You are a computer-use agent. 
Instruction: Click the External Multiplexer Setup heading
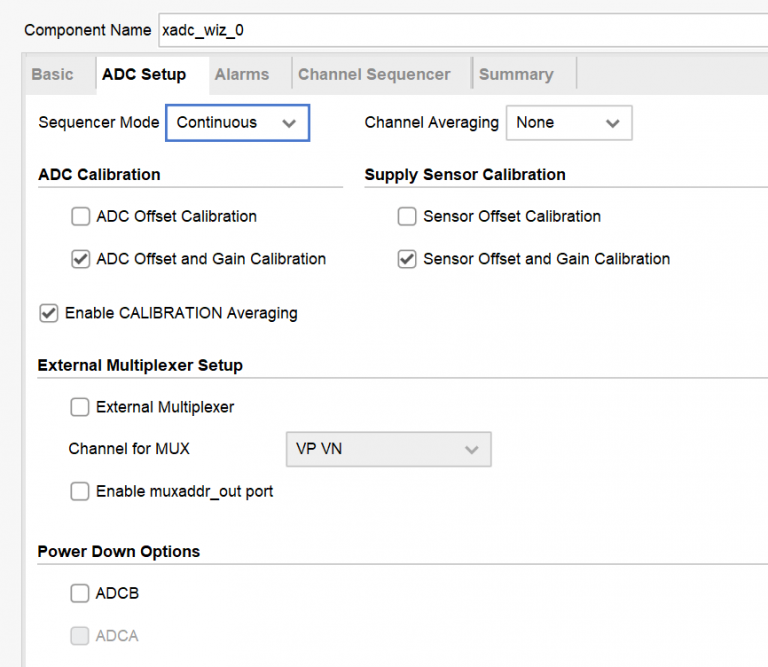pyautogui.click(x=140, y=365)
